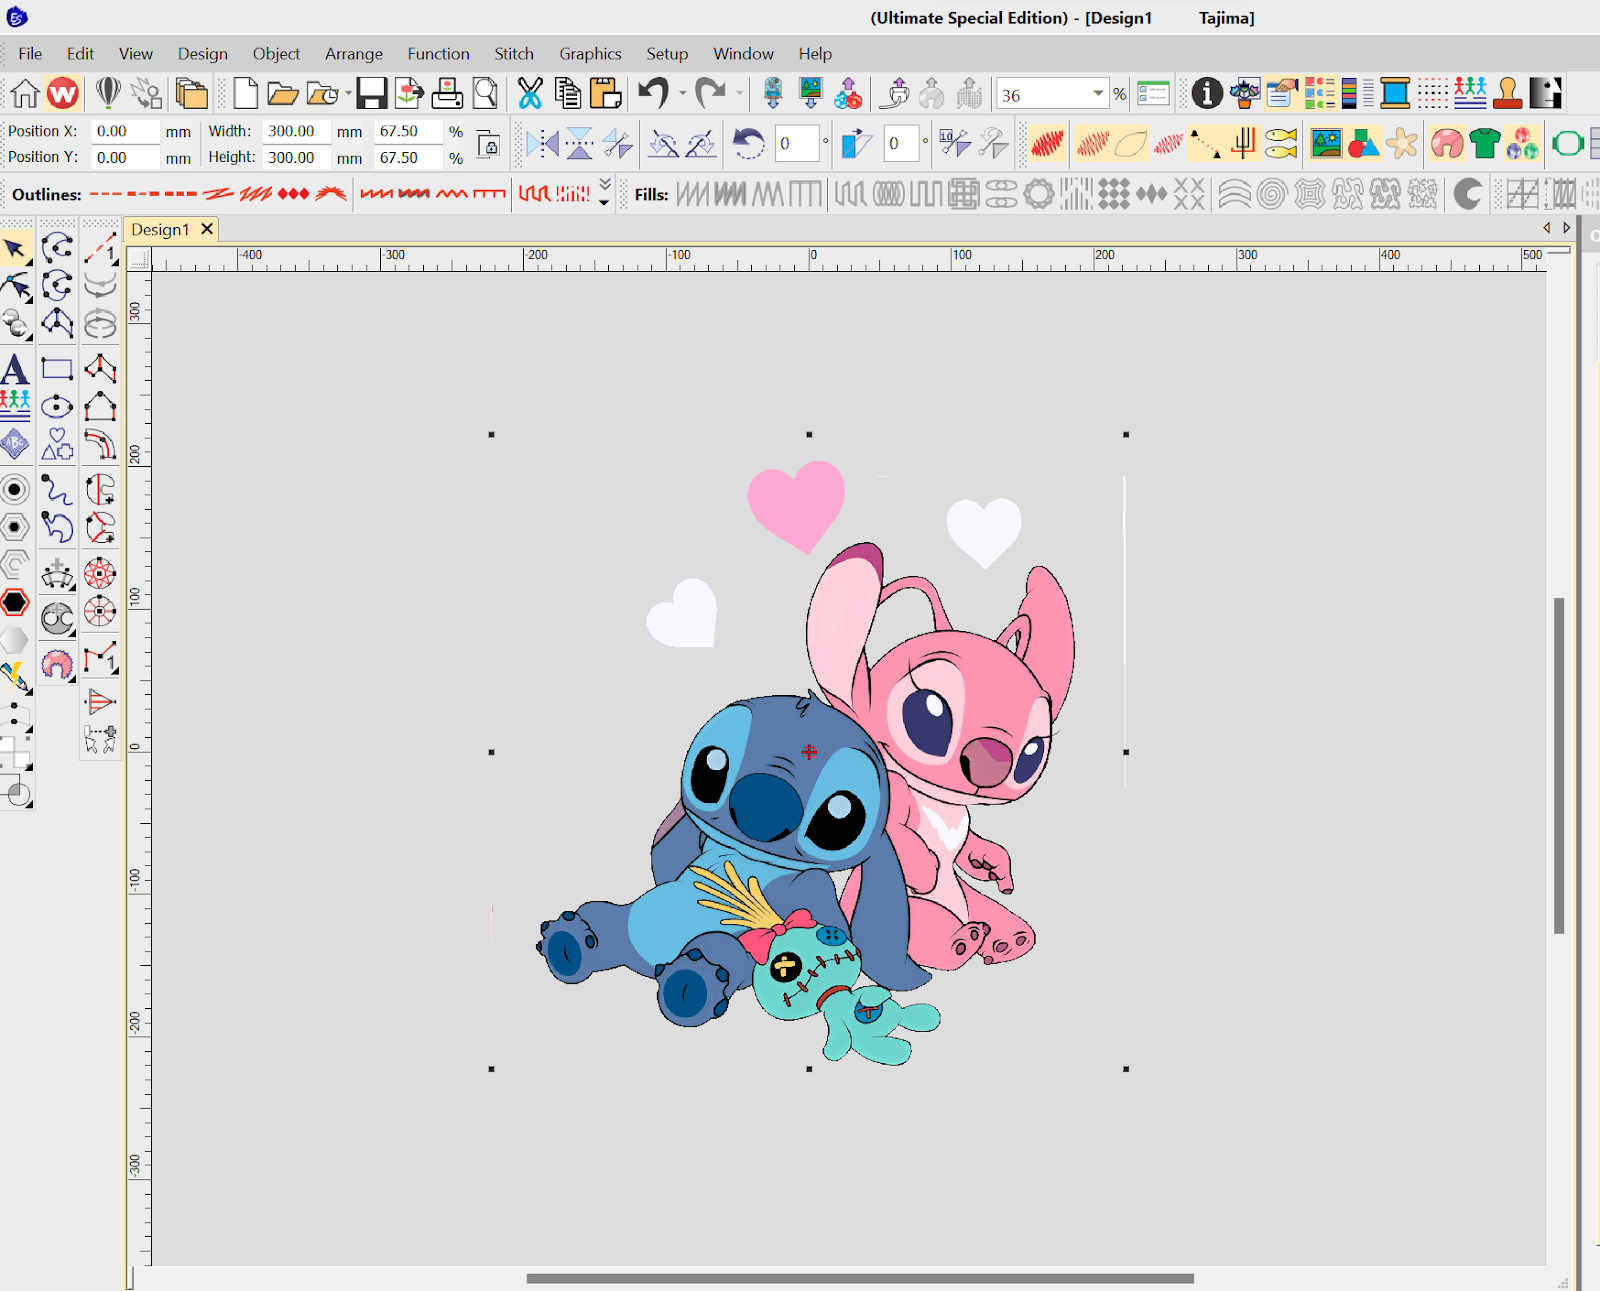Toggle the Color-Object List icon

coord(1320,93)
